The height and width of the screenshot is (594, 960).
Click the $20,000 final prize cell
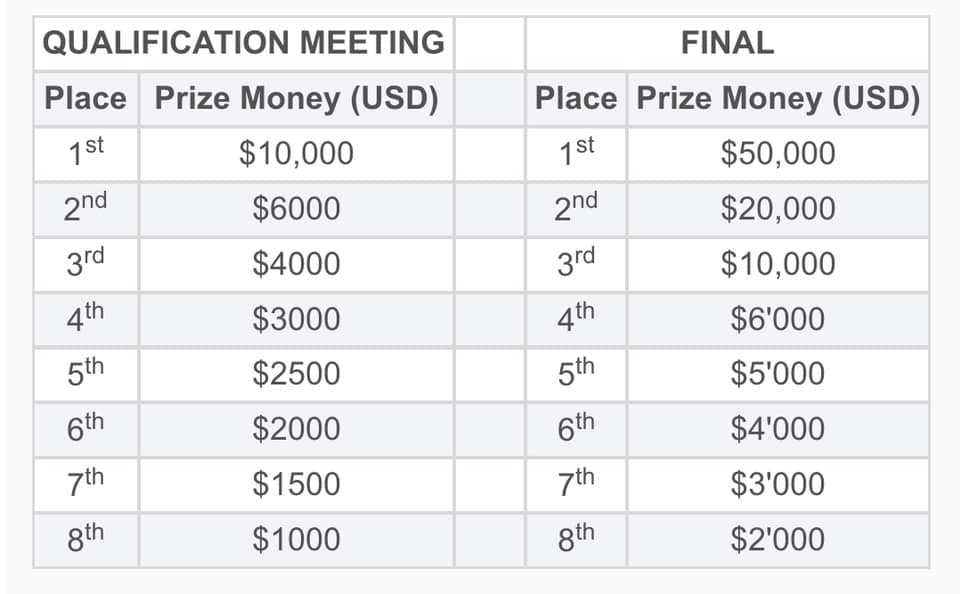(x=778, y=209)
